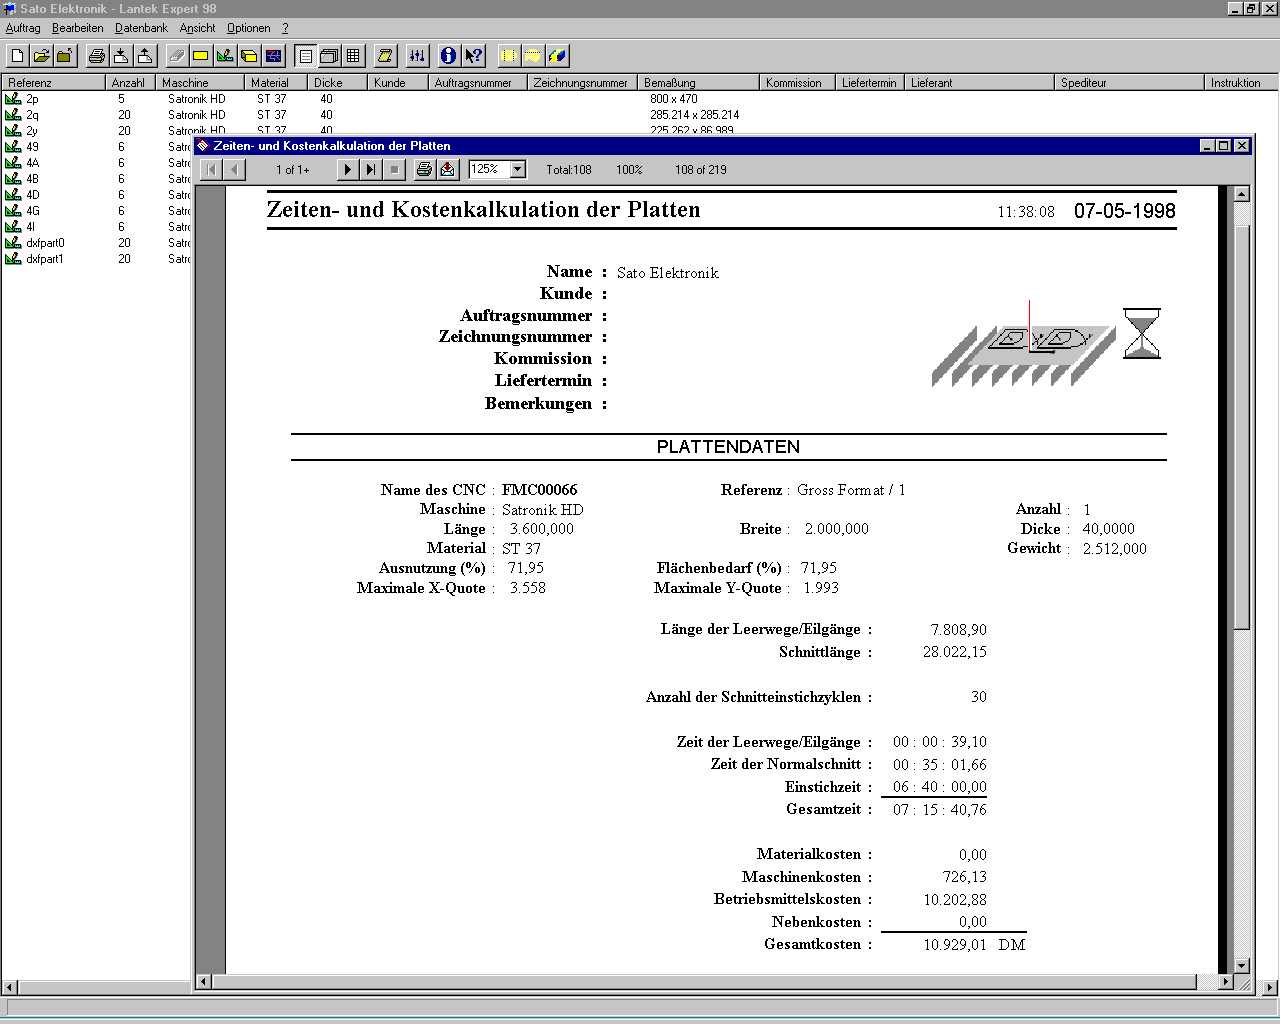The width and height of the screenshot is (1280, 1024).
Task: Click the Anzahl column header
Action: (x=130, y=83)
